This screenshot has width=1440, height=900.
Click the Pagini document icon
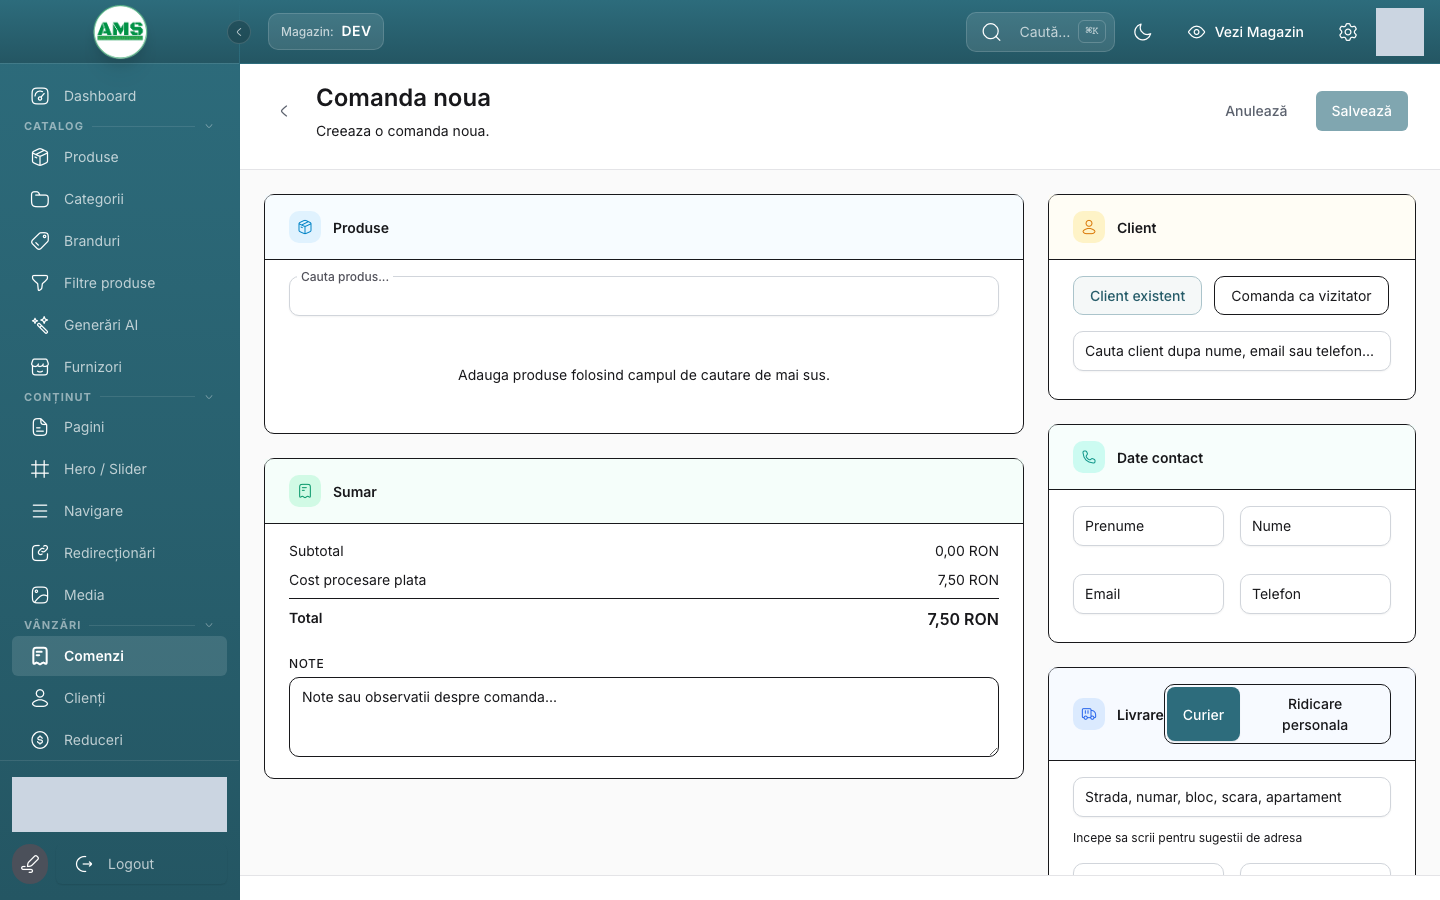[40, 427]
